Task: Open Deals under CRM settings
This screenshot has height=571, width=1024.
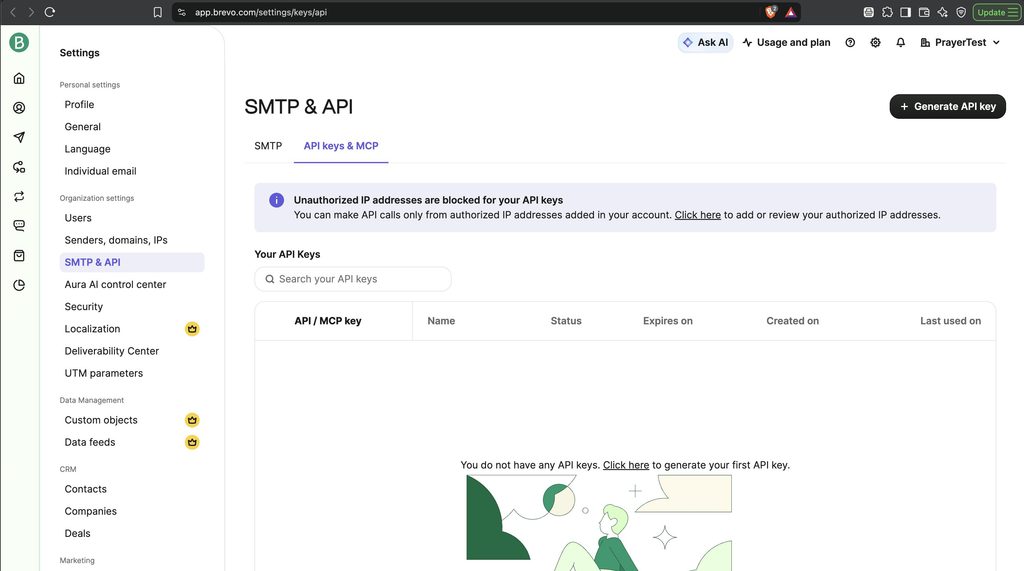Action: point(77,534)
